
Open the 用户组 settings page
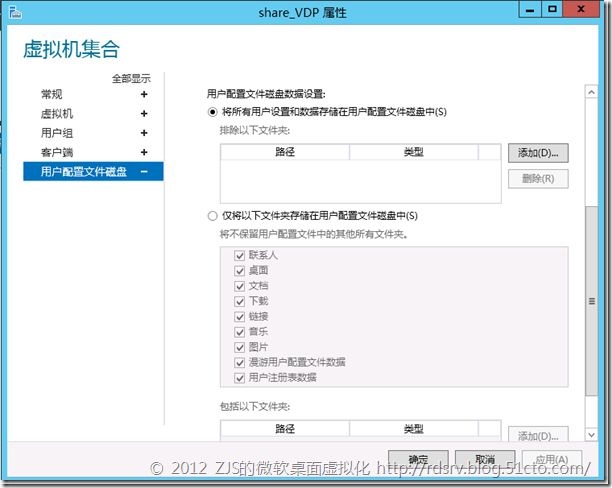tap(57, 133)
